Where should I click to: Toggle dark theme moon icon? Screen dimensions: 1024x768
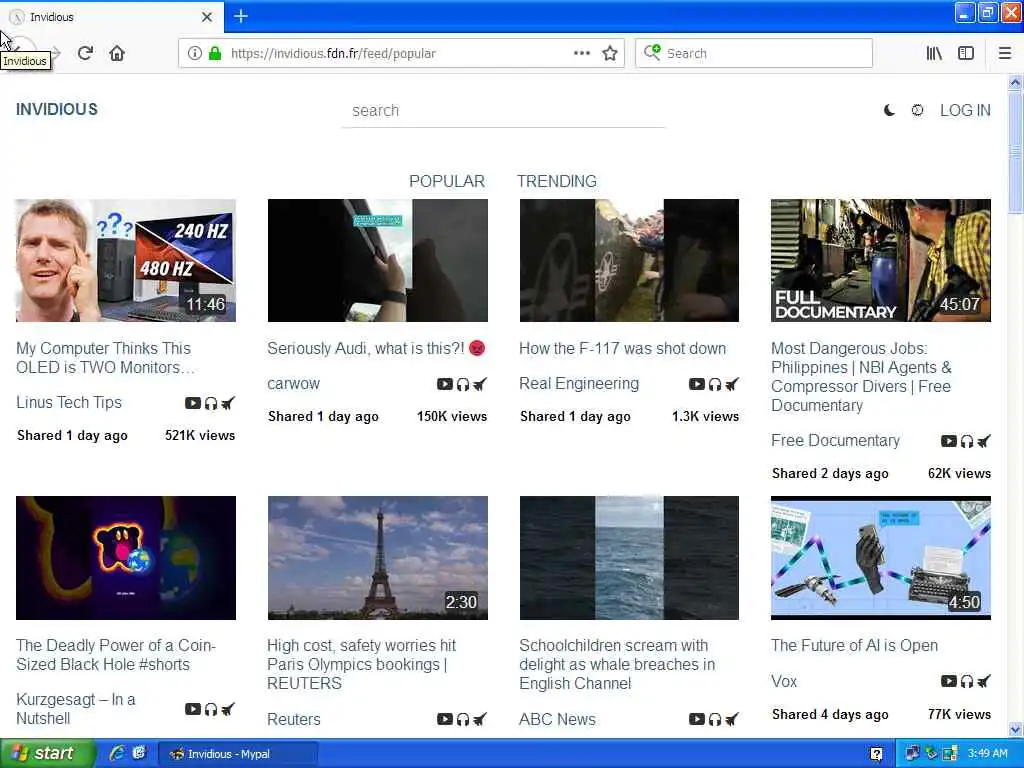pos(889,110)
